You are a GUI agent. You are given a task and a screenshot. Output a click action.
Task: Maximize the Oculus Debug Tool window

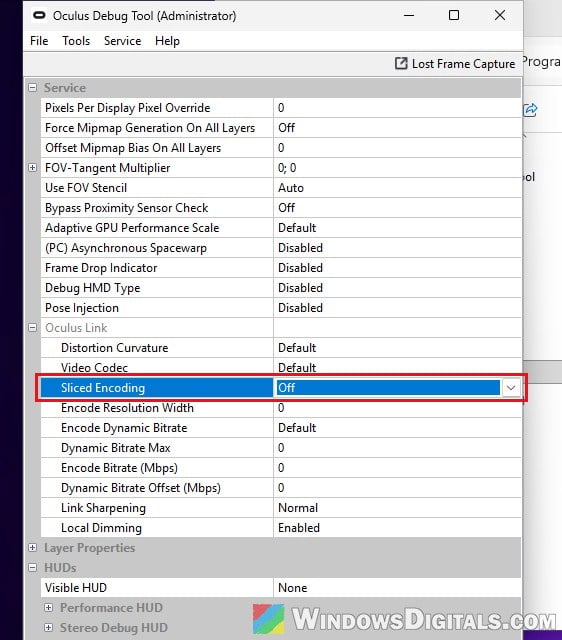(x=454, y=16)
